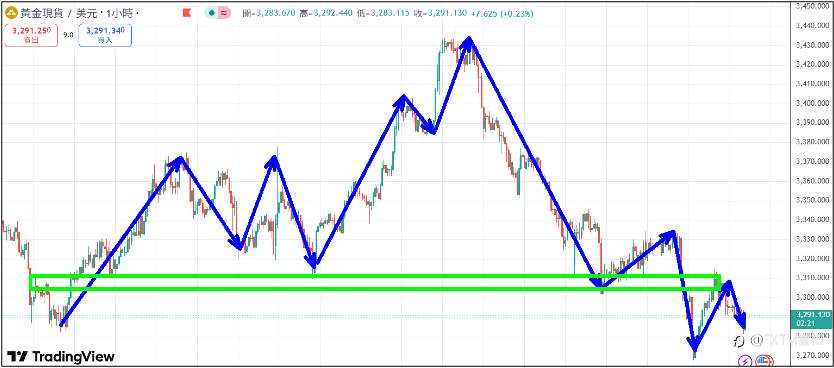The image size is (834, 368).
Task: Click the close value 3,291.130 in legend
Action: point(446,14)
